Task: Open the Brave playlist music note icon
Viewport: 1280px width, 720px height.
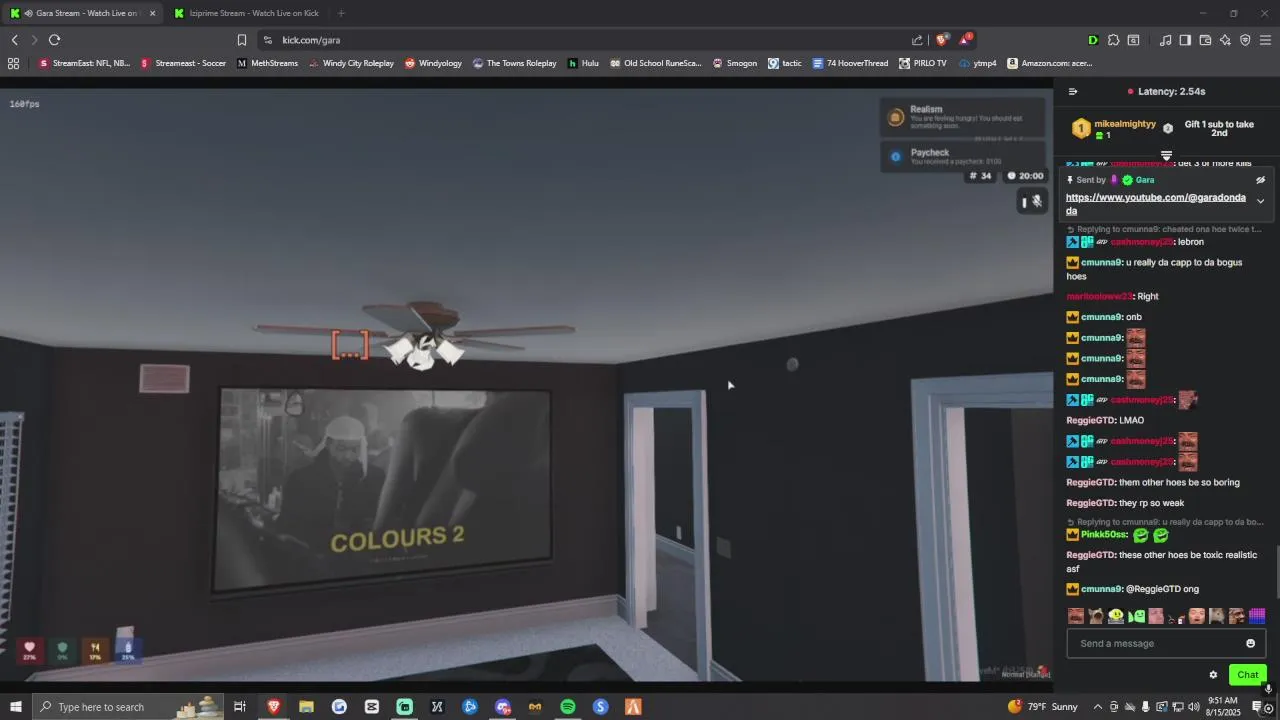Action: [1165, 40]
